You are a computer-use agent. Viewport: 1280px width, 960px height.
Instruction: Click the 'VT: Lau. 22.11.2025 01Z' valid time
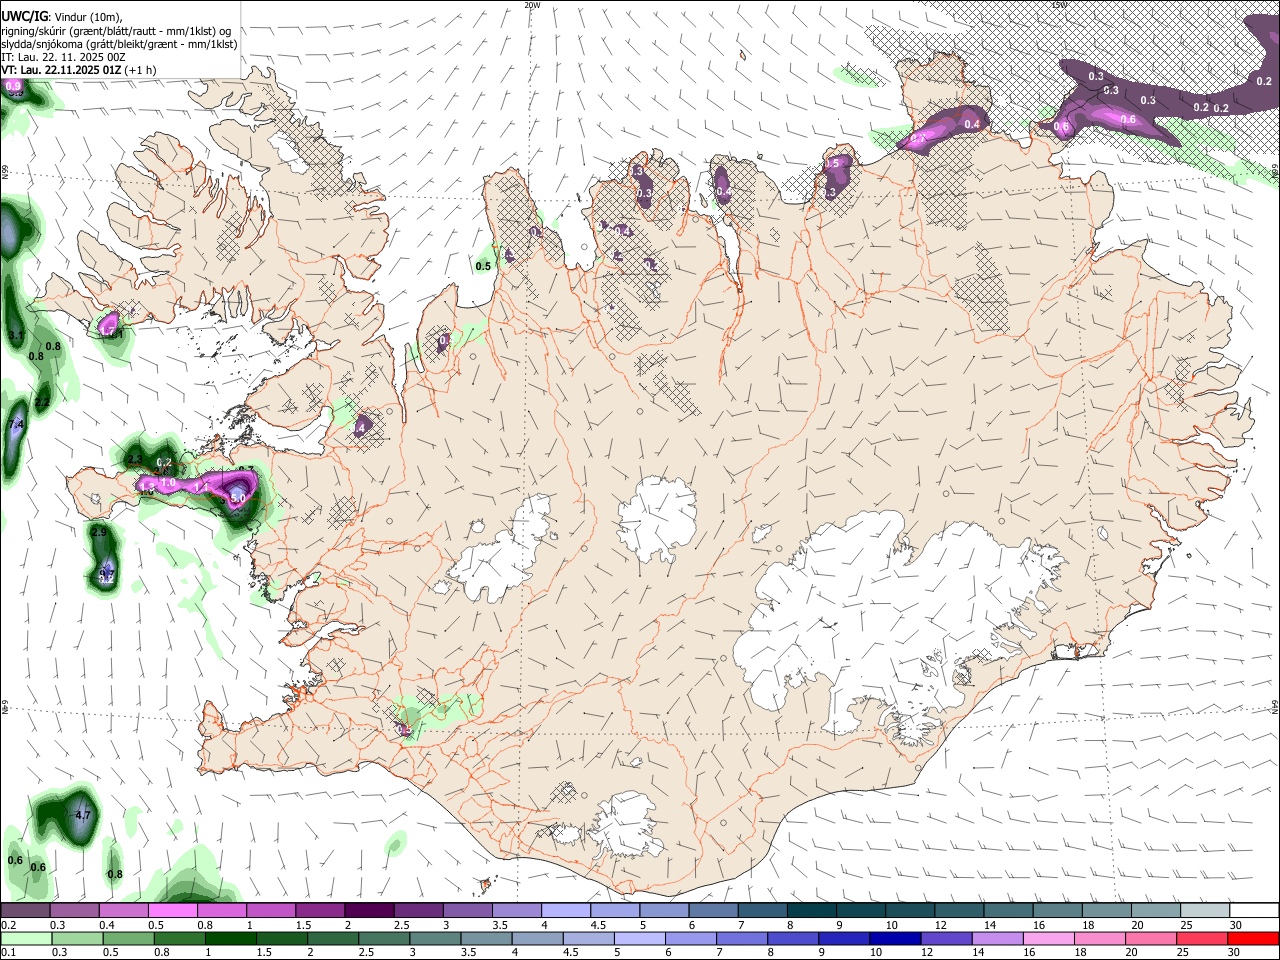60,70
